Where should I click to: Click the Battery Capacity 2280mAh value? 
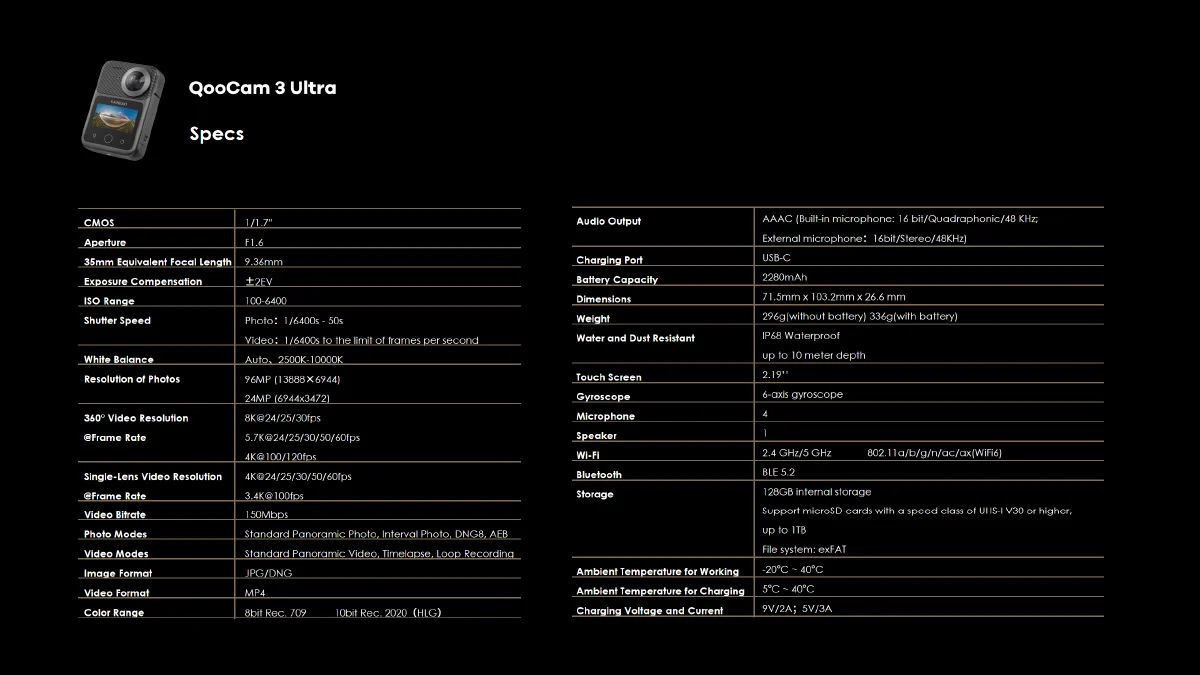[784, 278]
